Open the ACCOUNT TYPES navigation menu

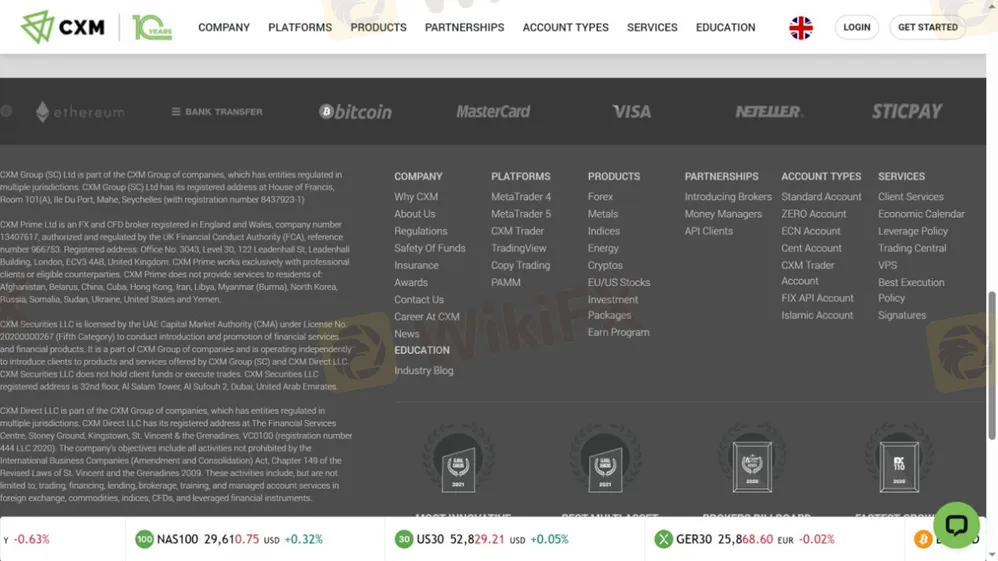[566, 27]
